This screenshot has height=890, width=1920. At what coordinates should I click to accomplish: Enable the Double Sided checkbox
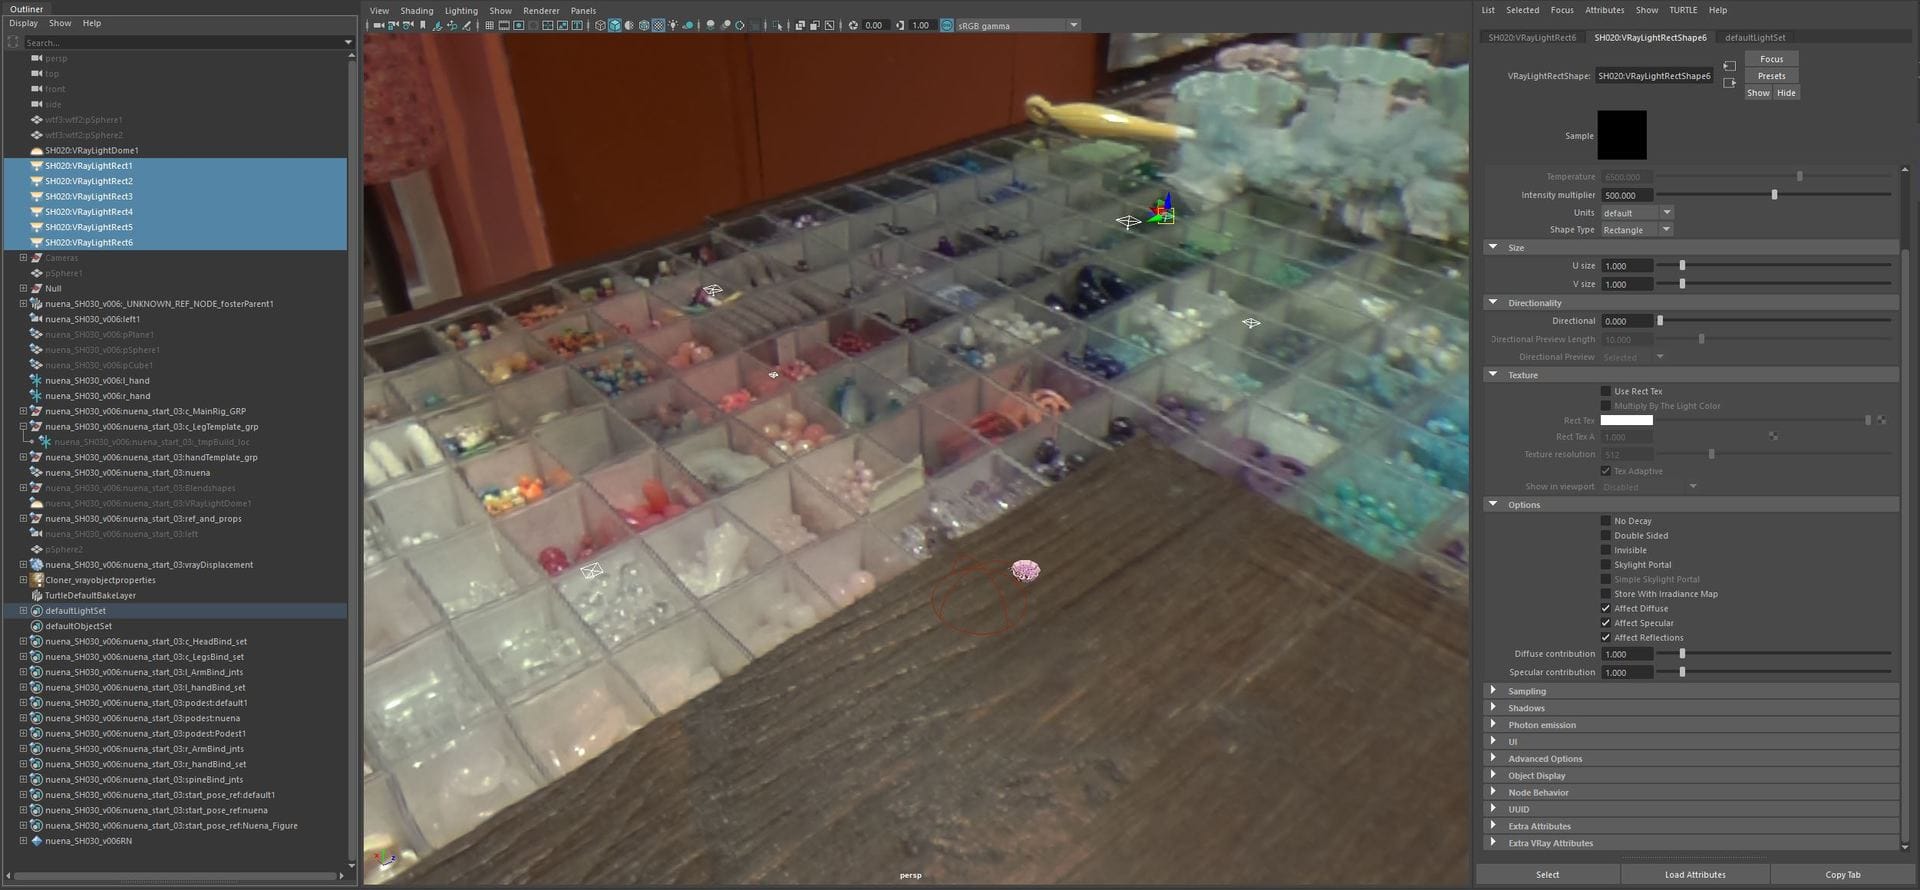click(x=1606, y=536)
